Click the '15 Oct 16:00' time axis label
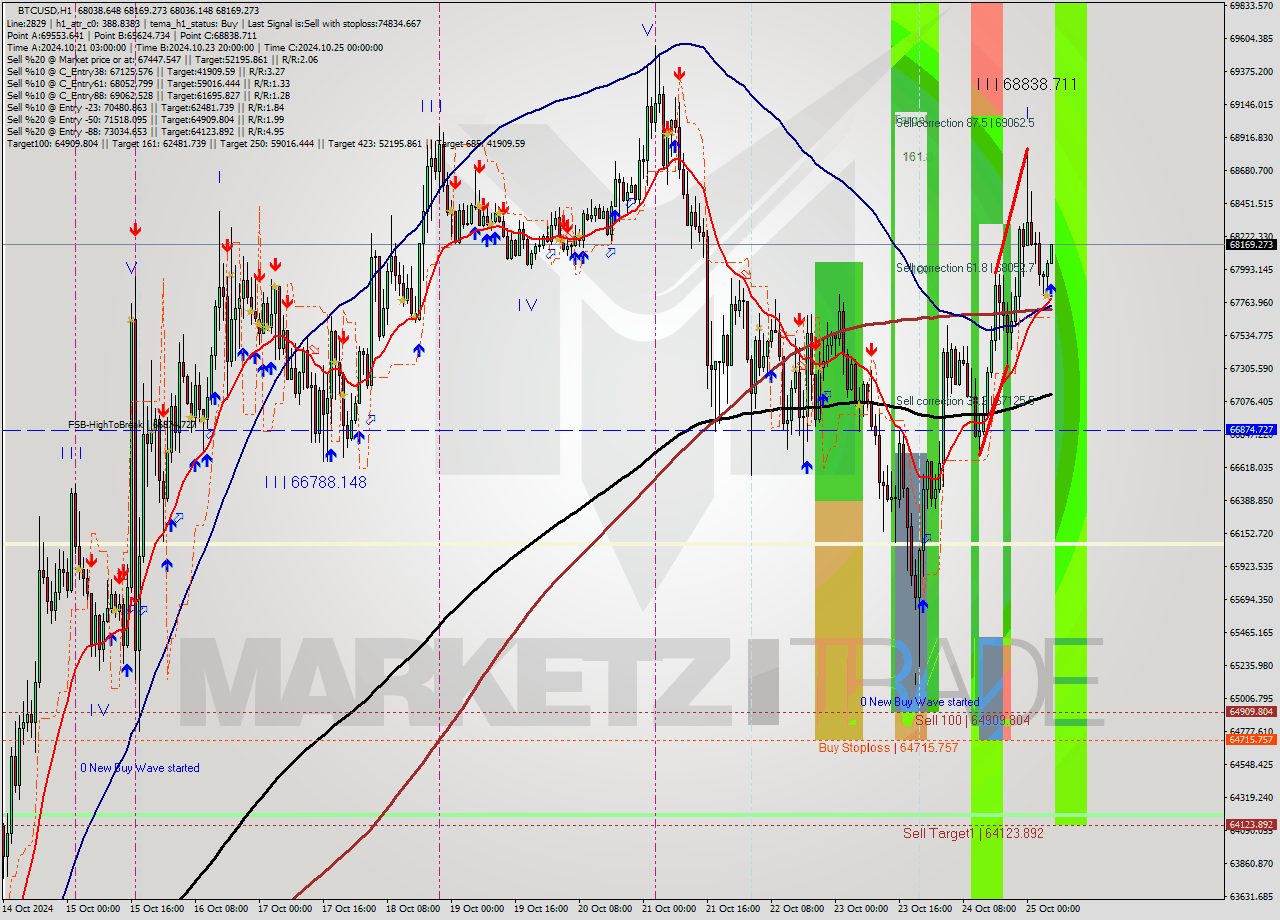The height and width of the screenshot is (920, 1280). pos(156,909)
